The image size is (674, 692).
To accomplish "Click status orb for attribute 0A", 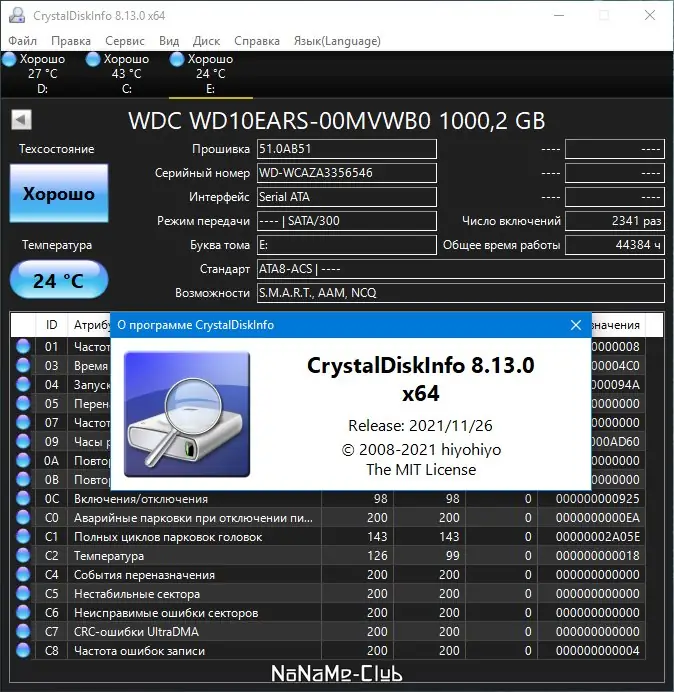I will point(23,460).
